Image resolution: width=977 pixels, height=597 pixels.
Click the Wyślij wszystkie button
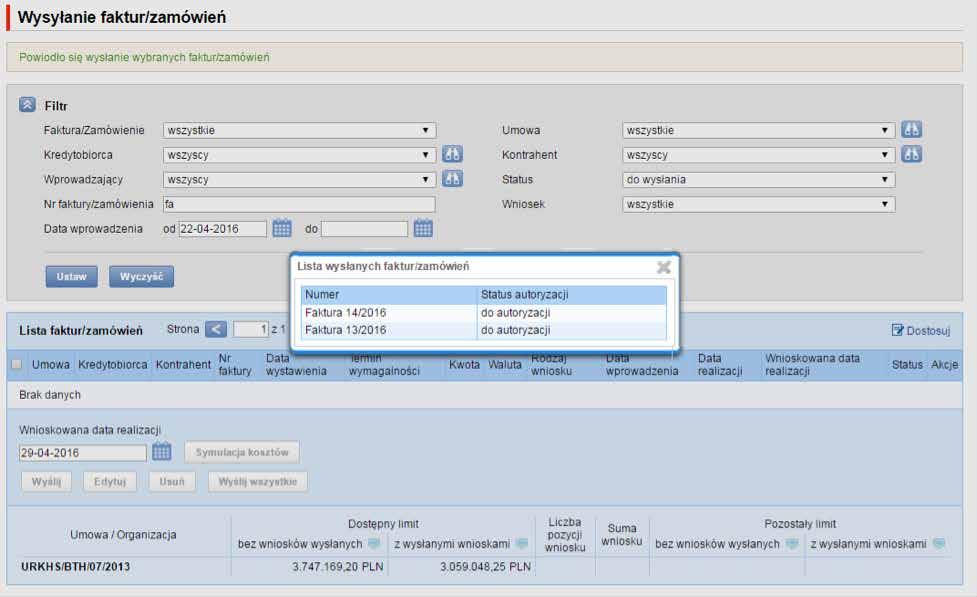click(x=257, y=482)
